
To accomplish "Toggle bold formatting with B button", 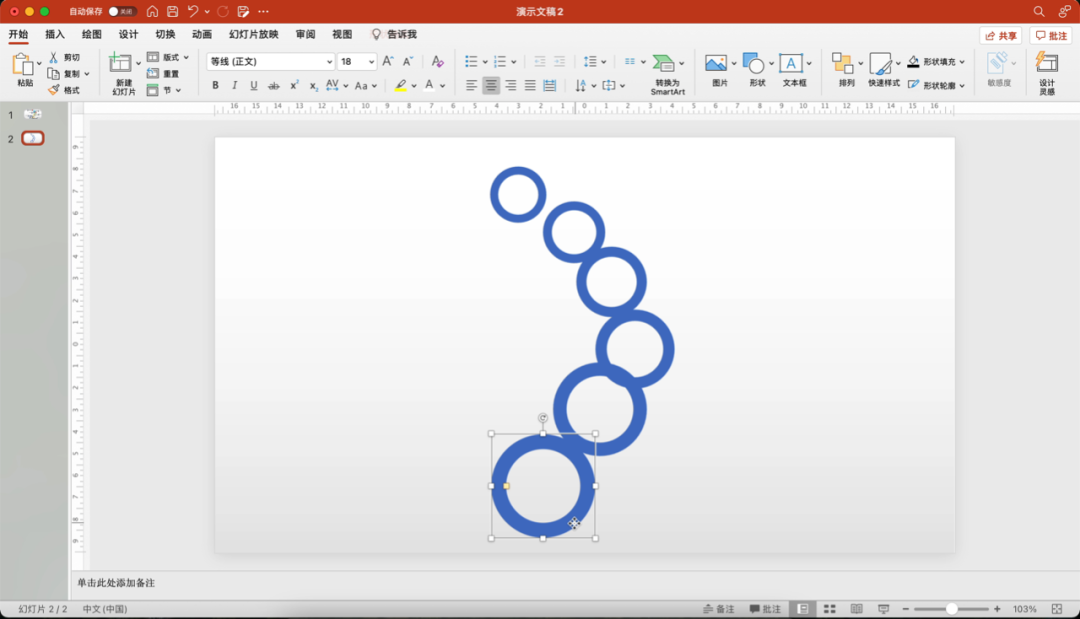I will (215, 86).
